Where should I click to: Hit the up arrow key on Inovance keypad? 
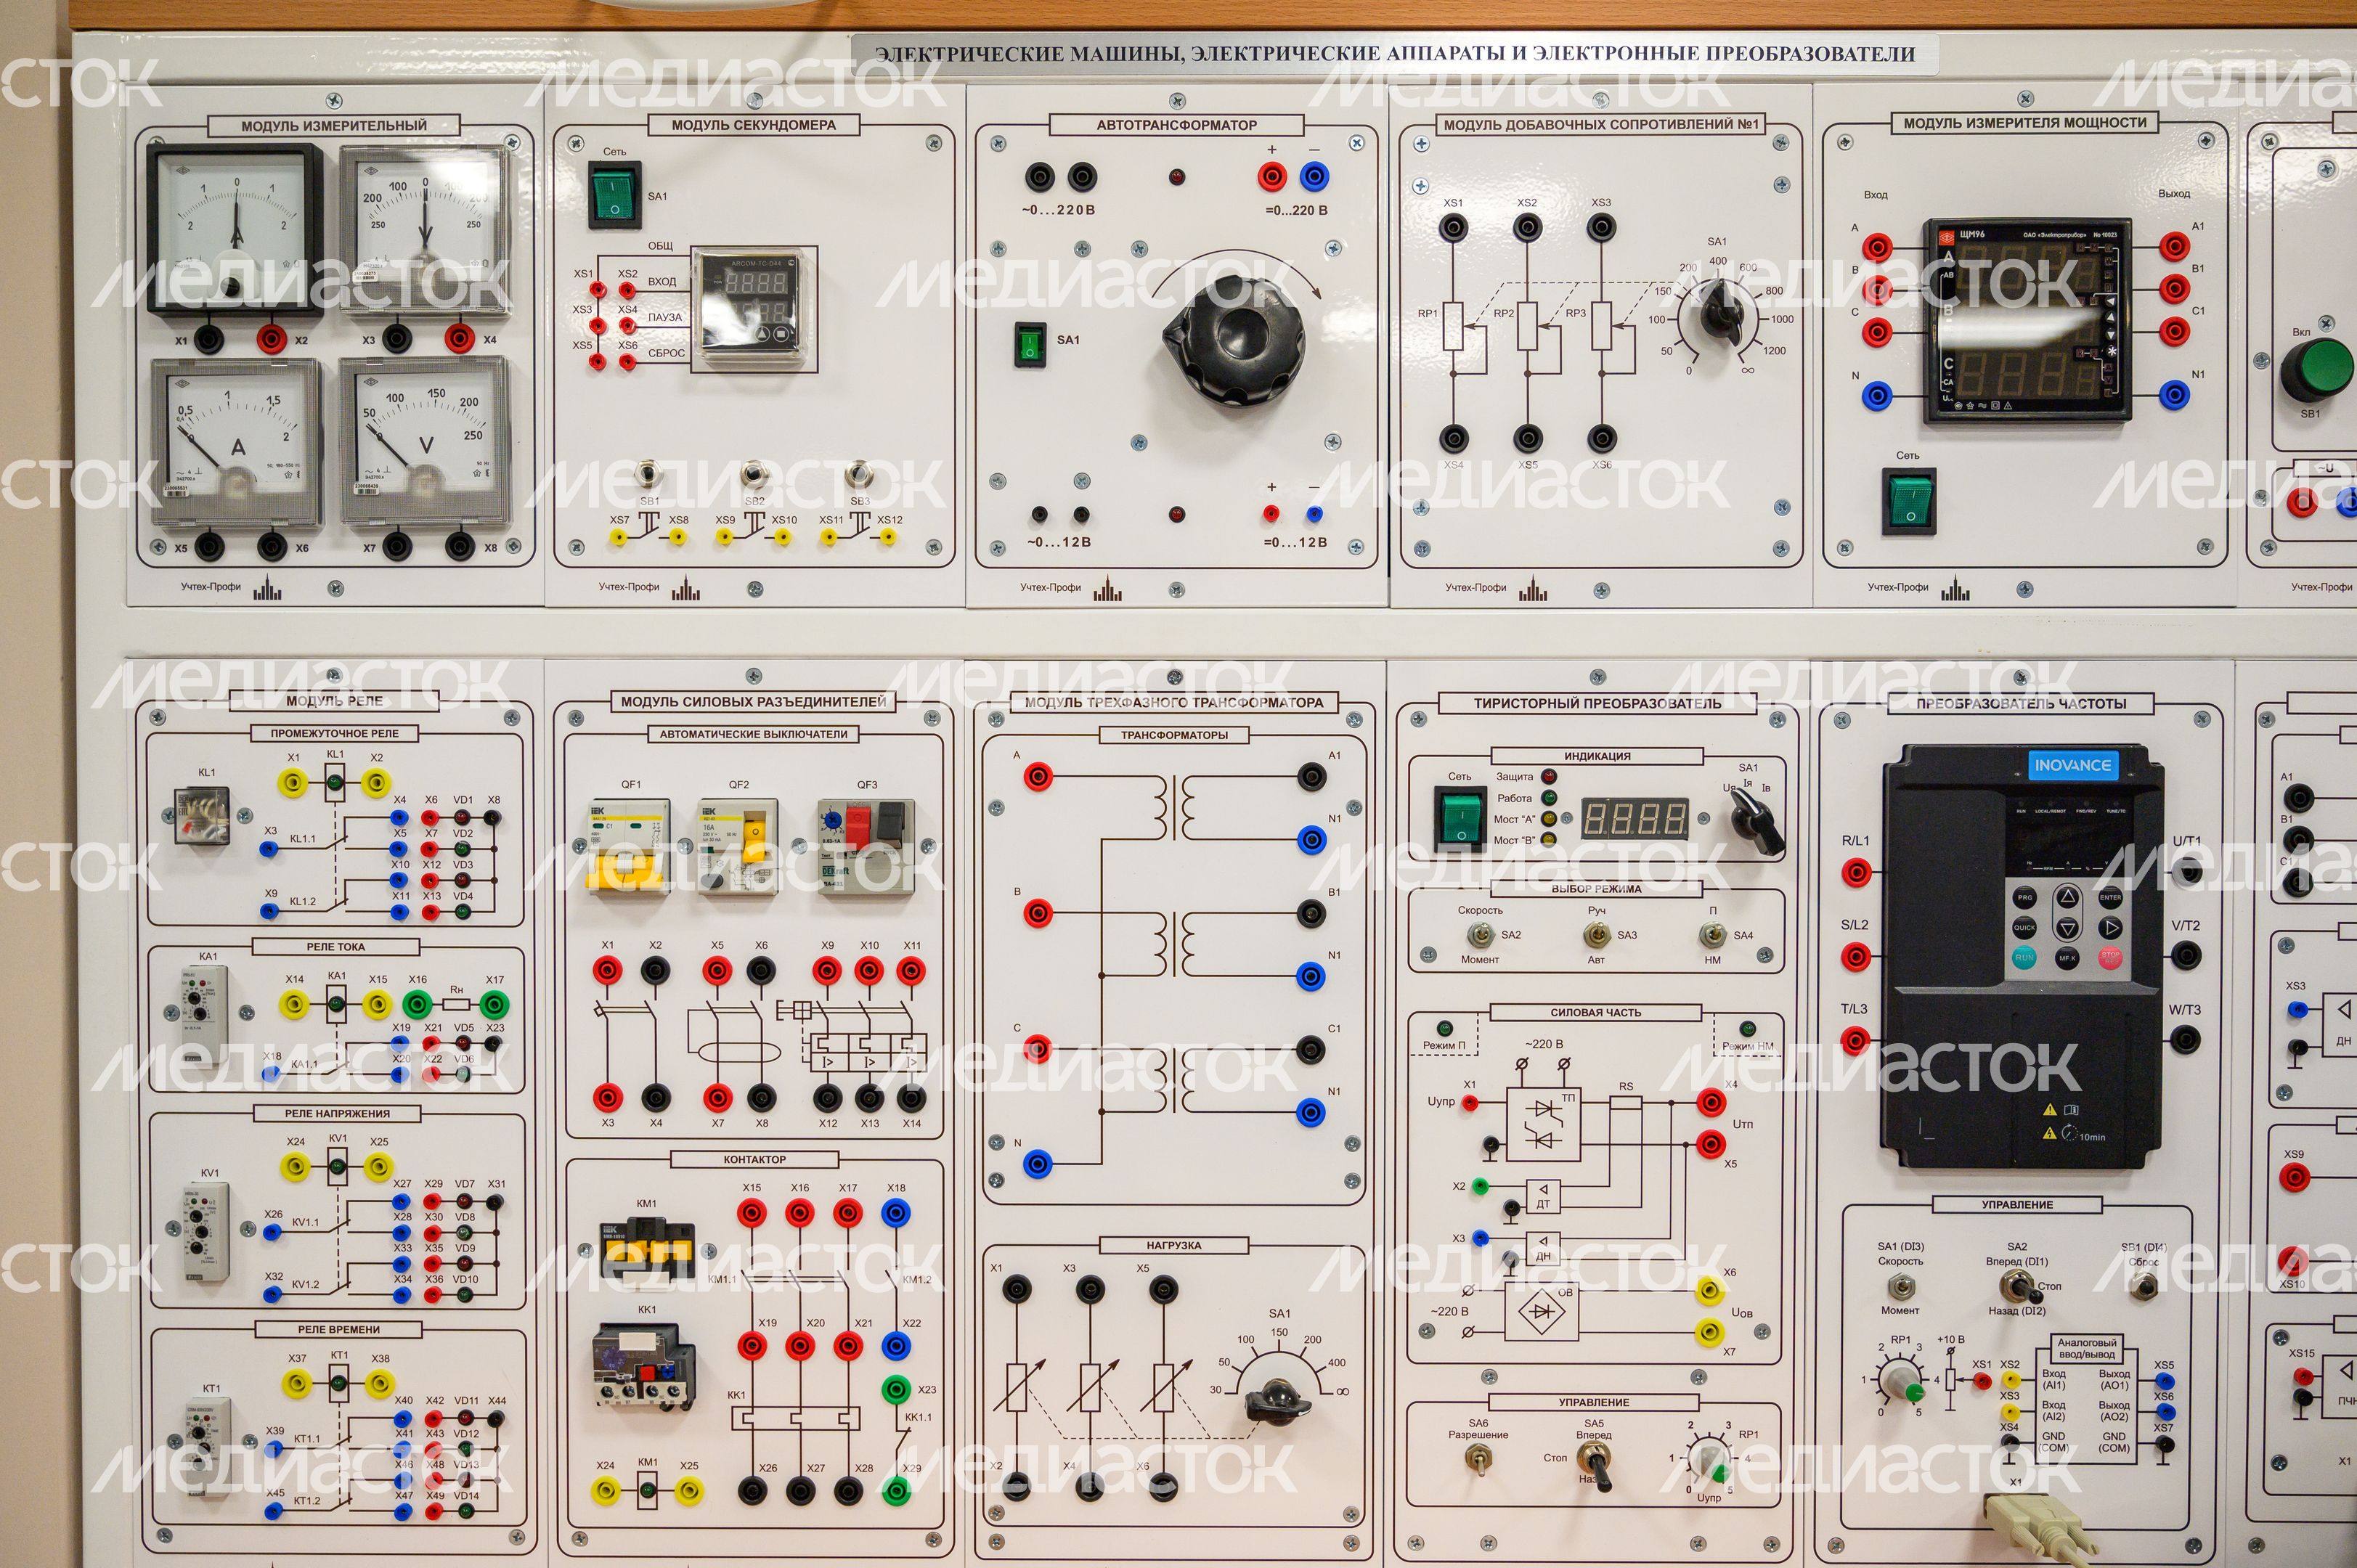(2067, 898)
